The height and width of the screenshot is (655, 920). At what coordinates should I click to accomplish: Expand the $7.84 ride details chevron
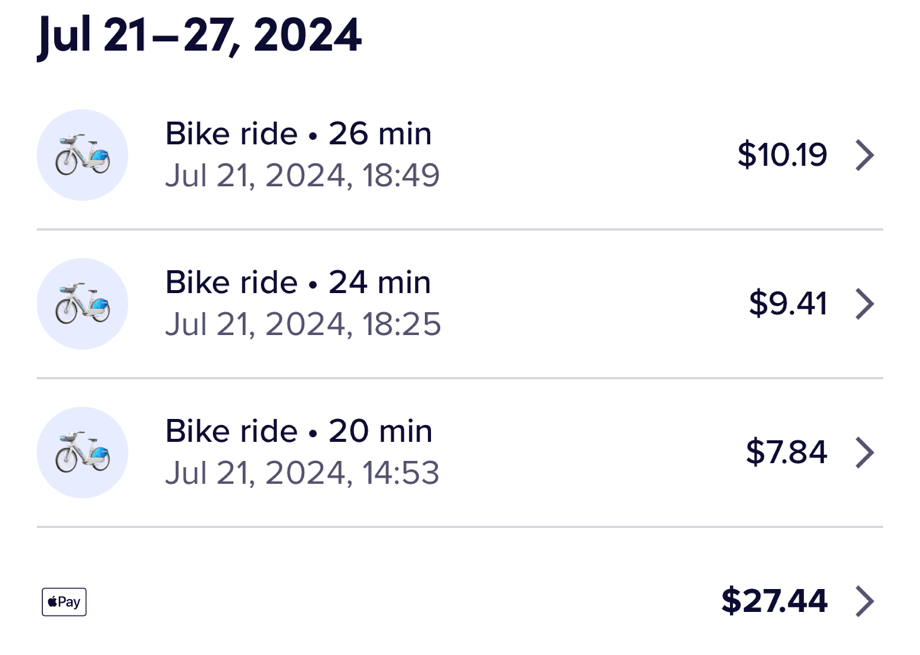click(865, 452)
